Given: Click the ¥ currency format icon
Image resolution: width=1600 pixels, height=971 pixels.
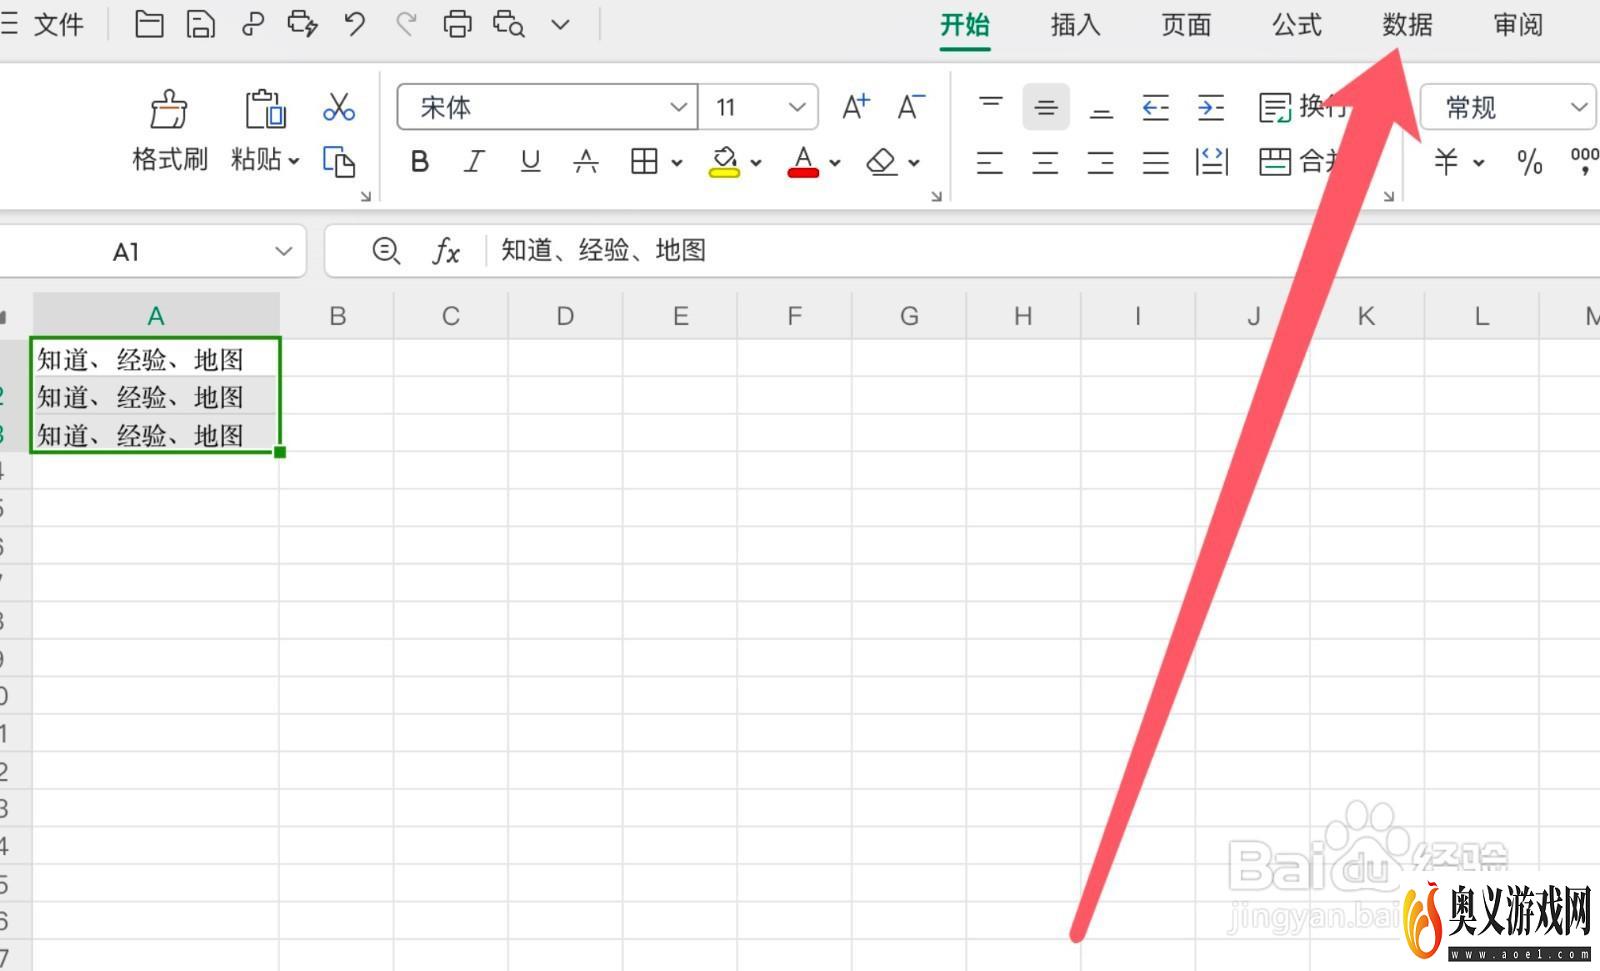Looking at the screenshot, I should click(x=1446, y=161).
